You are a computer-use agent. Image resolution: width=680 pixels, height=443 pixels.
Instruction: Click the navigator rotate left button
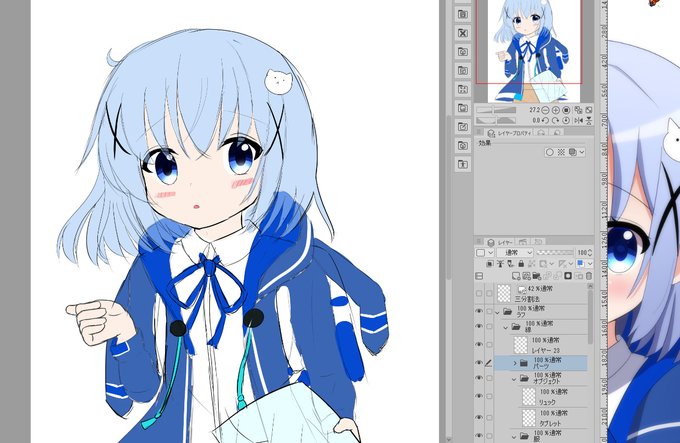[545, 121]
